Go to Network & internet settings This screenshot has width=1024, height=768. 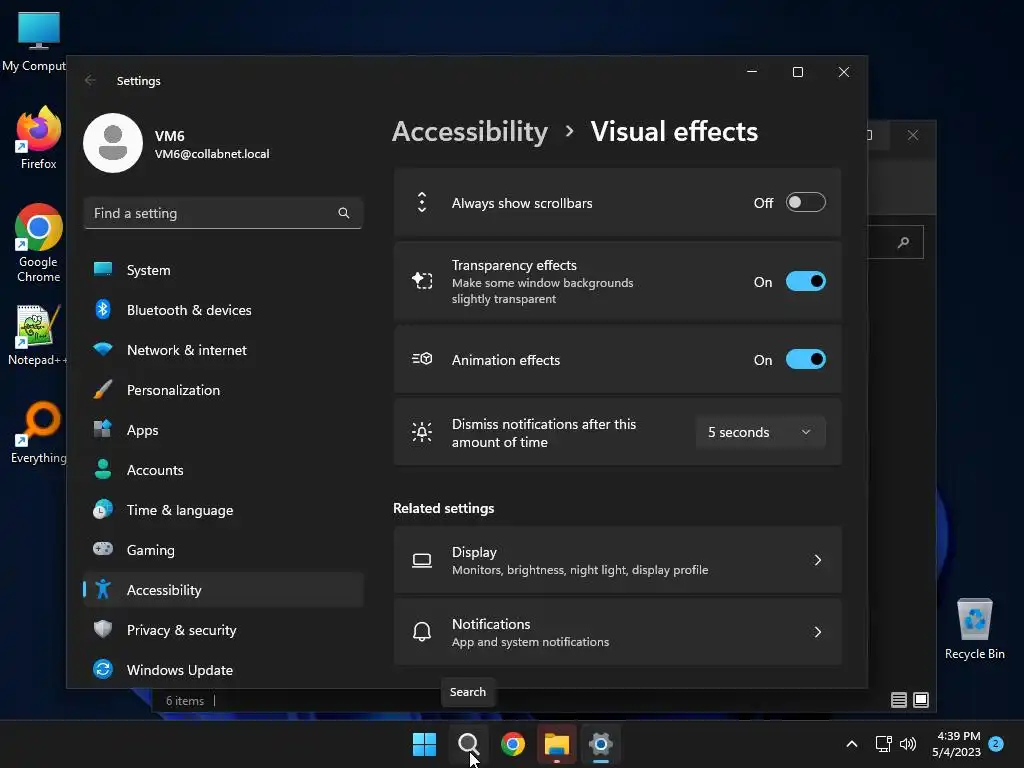223,350
